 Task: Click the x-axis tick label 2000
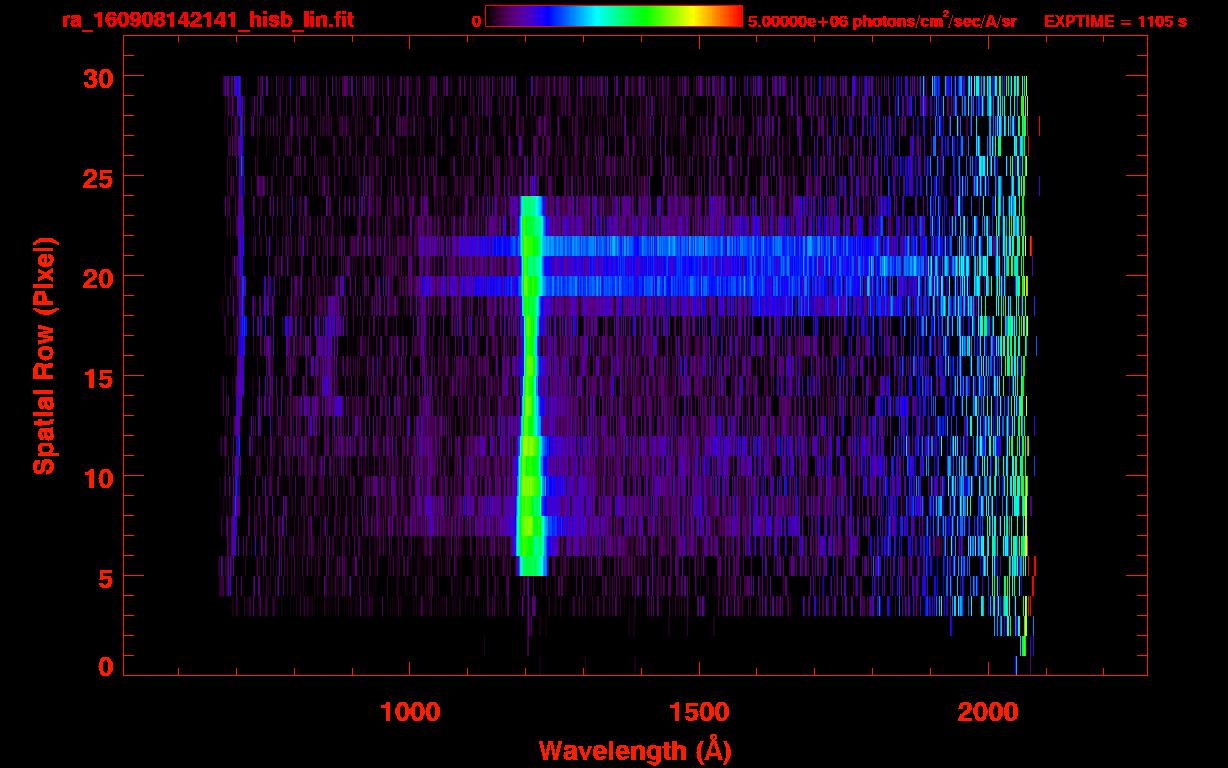coord(987,712)
